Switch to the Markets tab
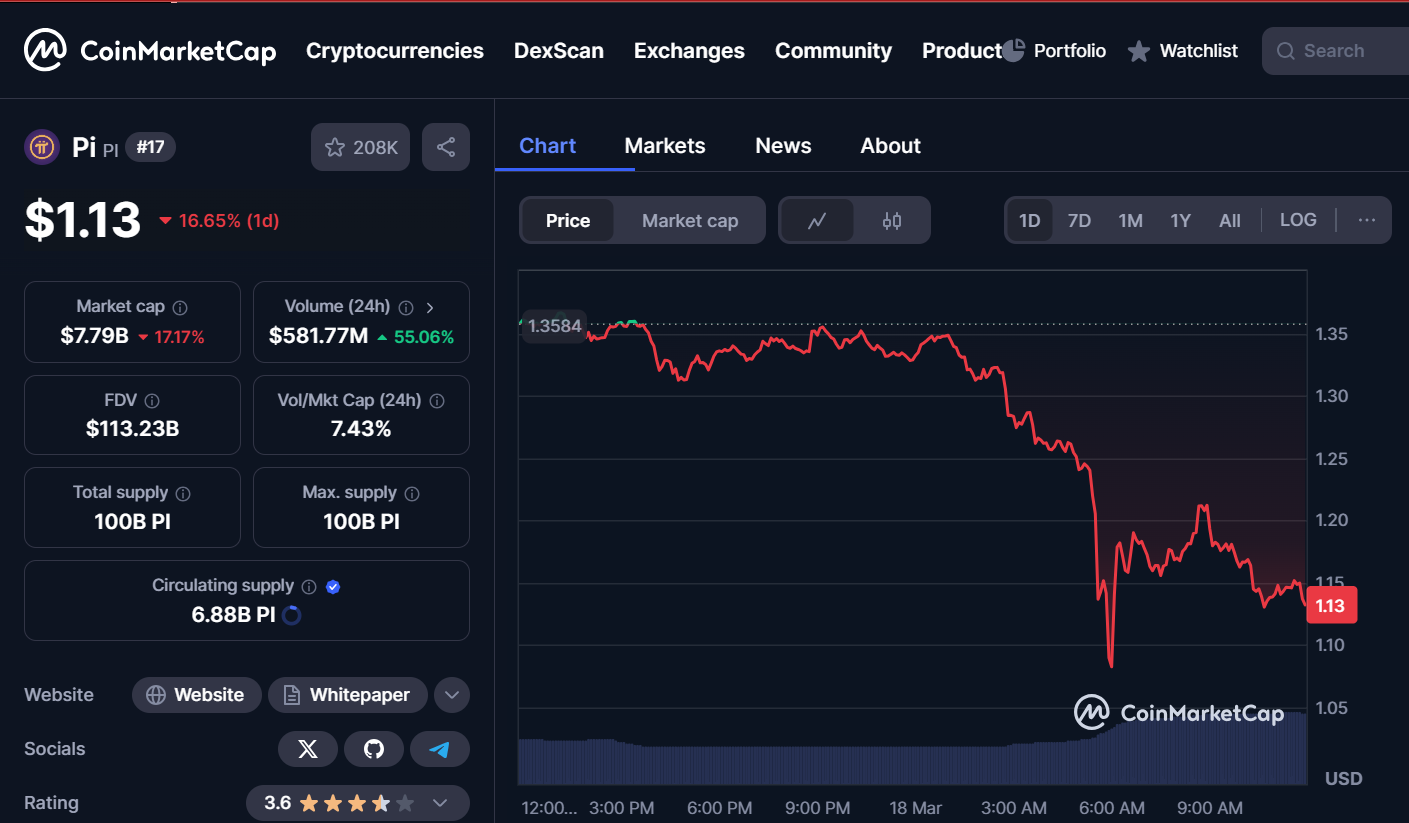1409x823 pixels. tap(664, 145)
